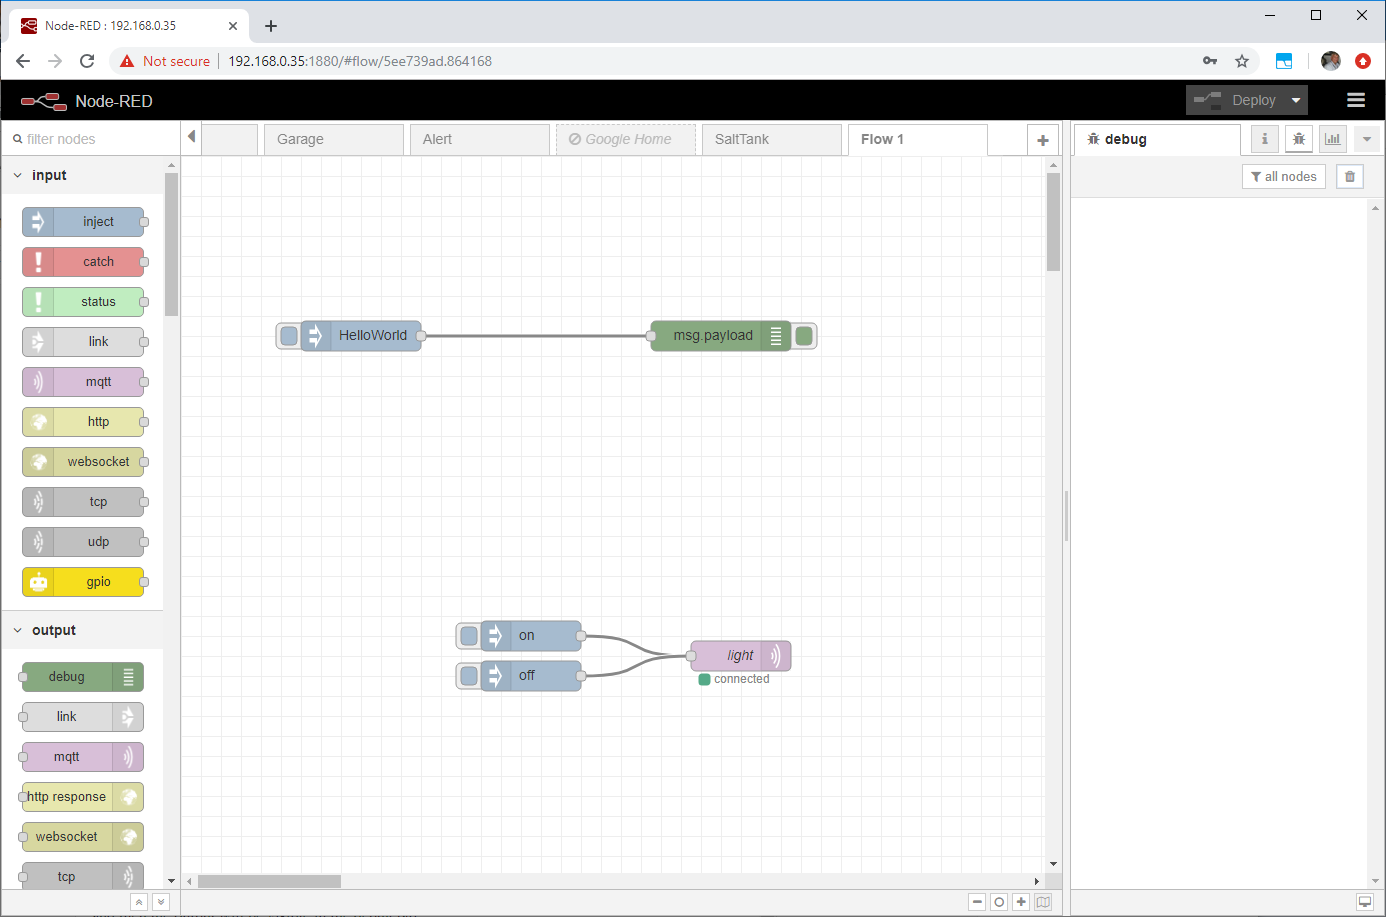
Task: Trigger the HelloWorld inject node button
Action: click(x=289, y=336)
